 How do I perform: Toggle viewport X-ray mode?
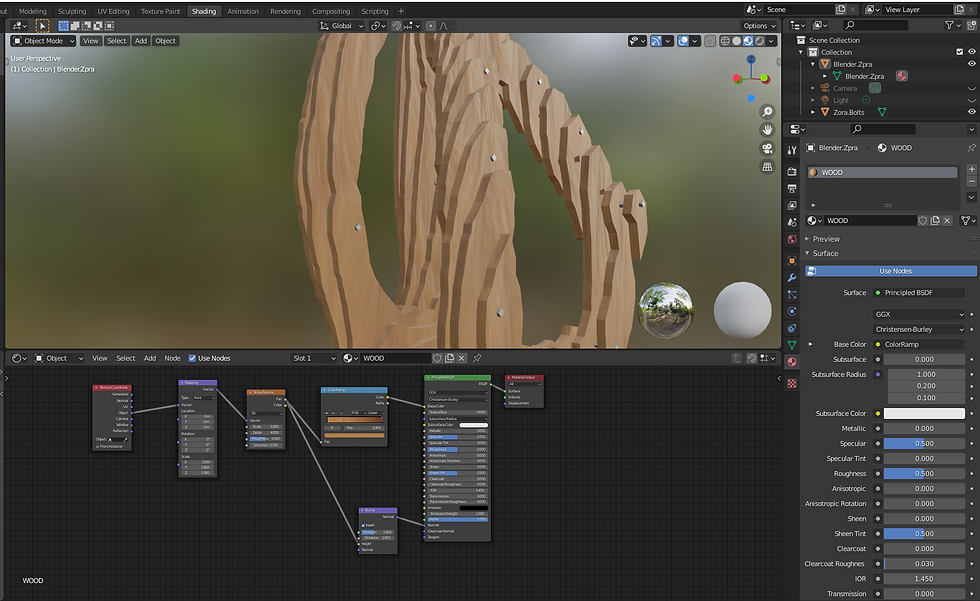710,41
